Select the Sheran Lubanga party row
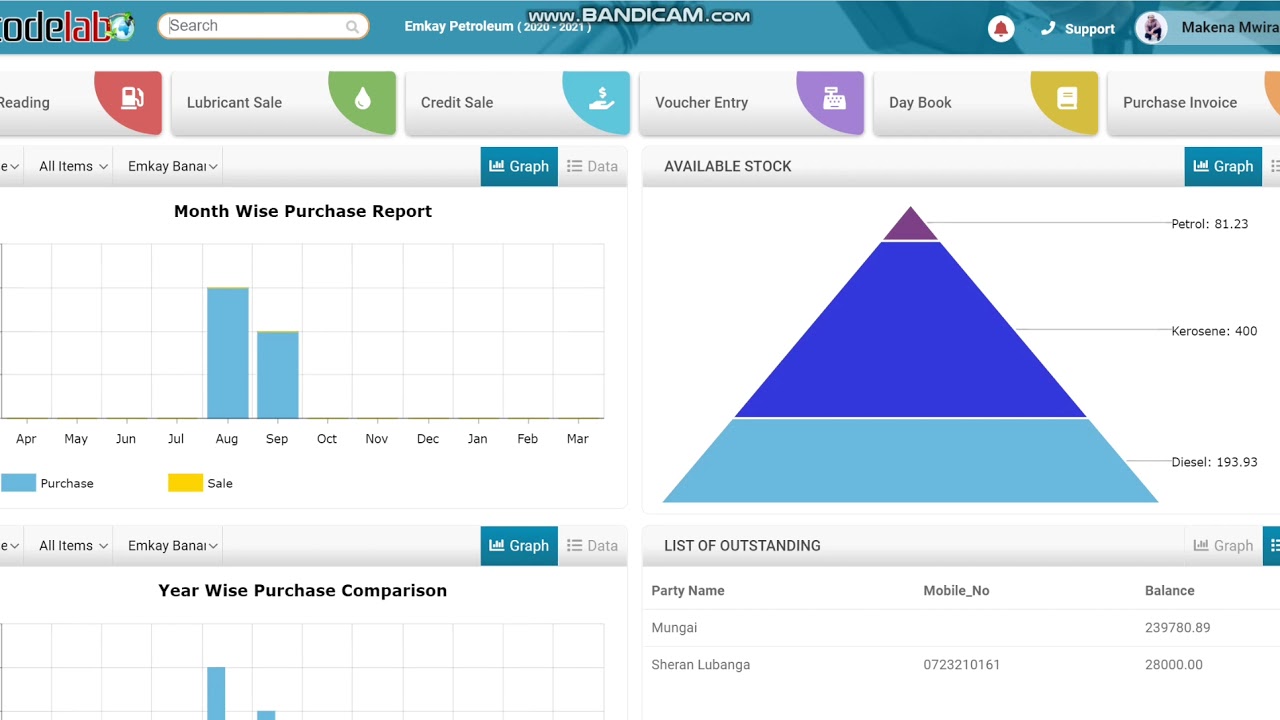 click(961, 665)
